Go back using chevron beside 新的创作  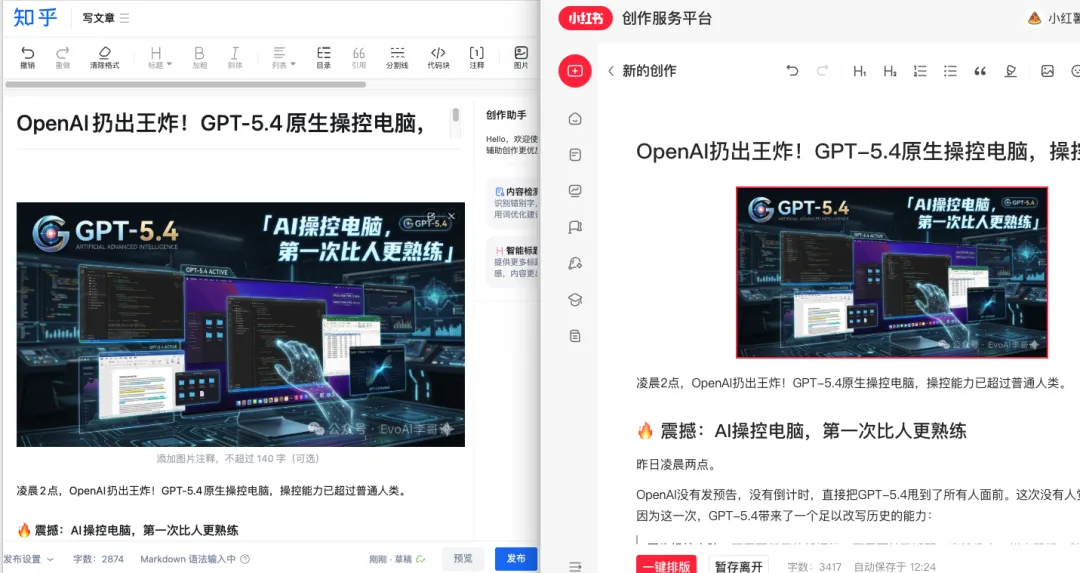611,71
